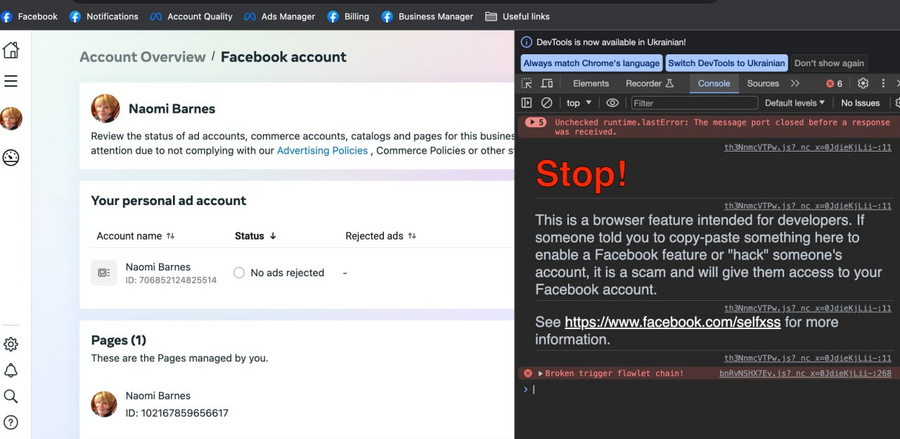The width and height of the screenshot is (900, 439).
Task: Go to Account Overview breadcrumb
Action: 142,57
